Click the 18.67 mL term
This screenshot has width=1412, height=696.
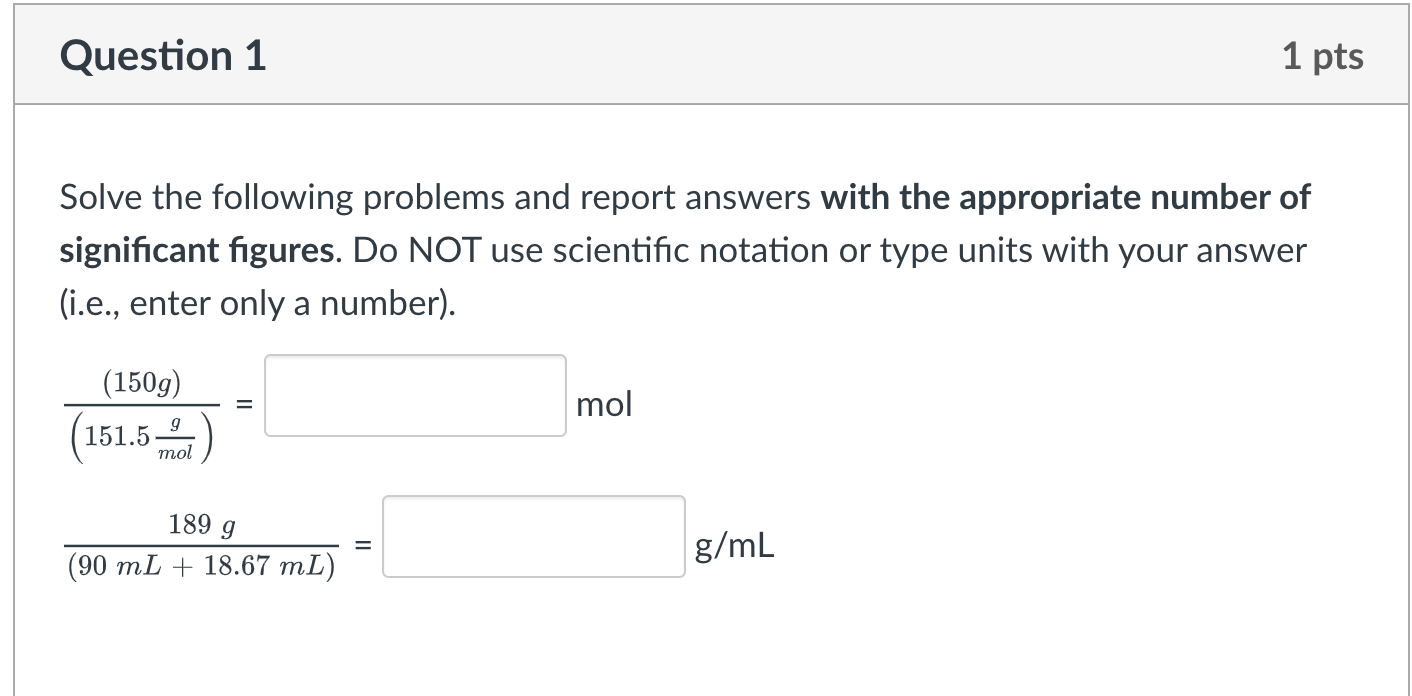coord(265,566)
